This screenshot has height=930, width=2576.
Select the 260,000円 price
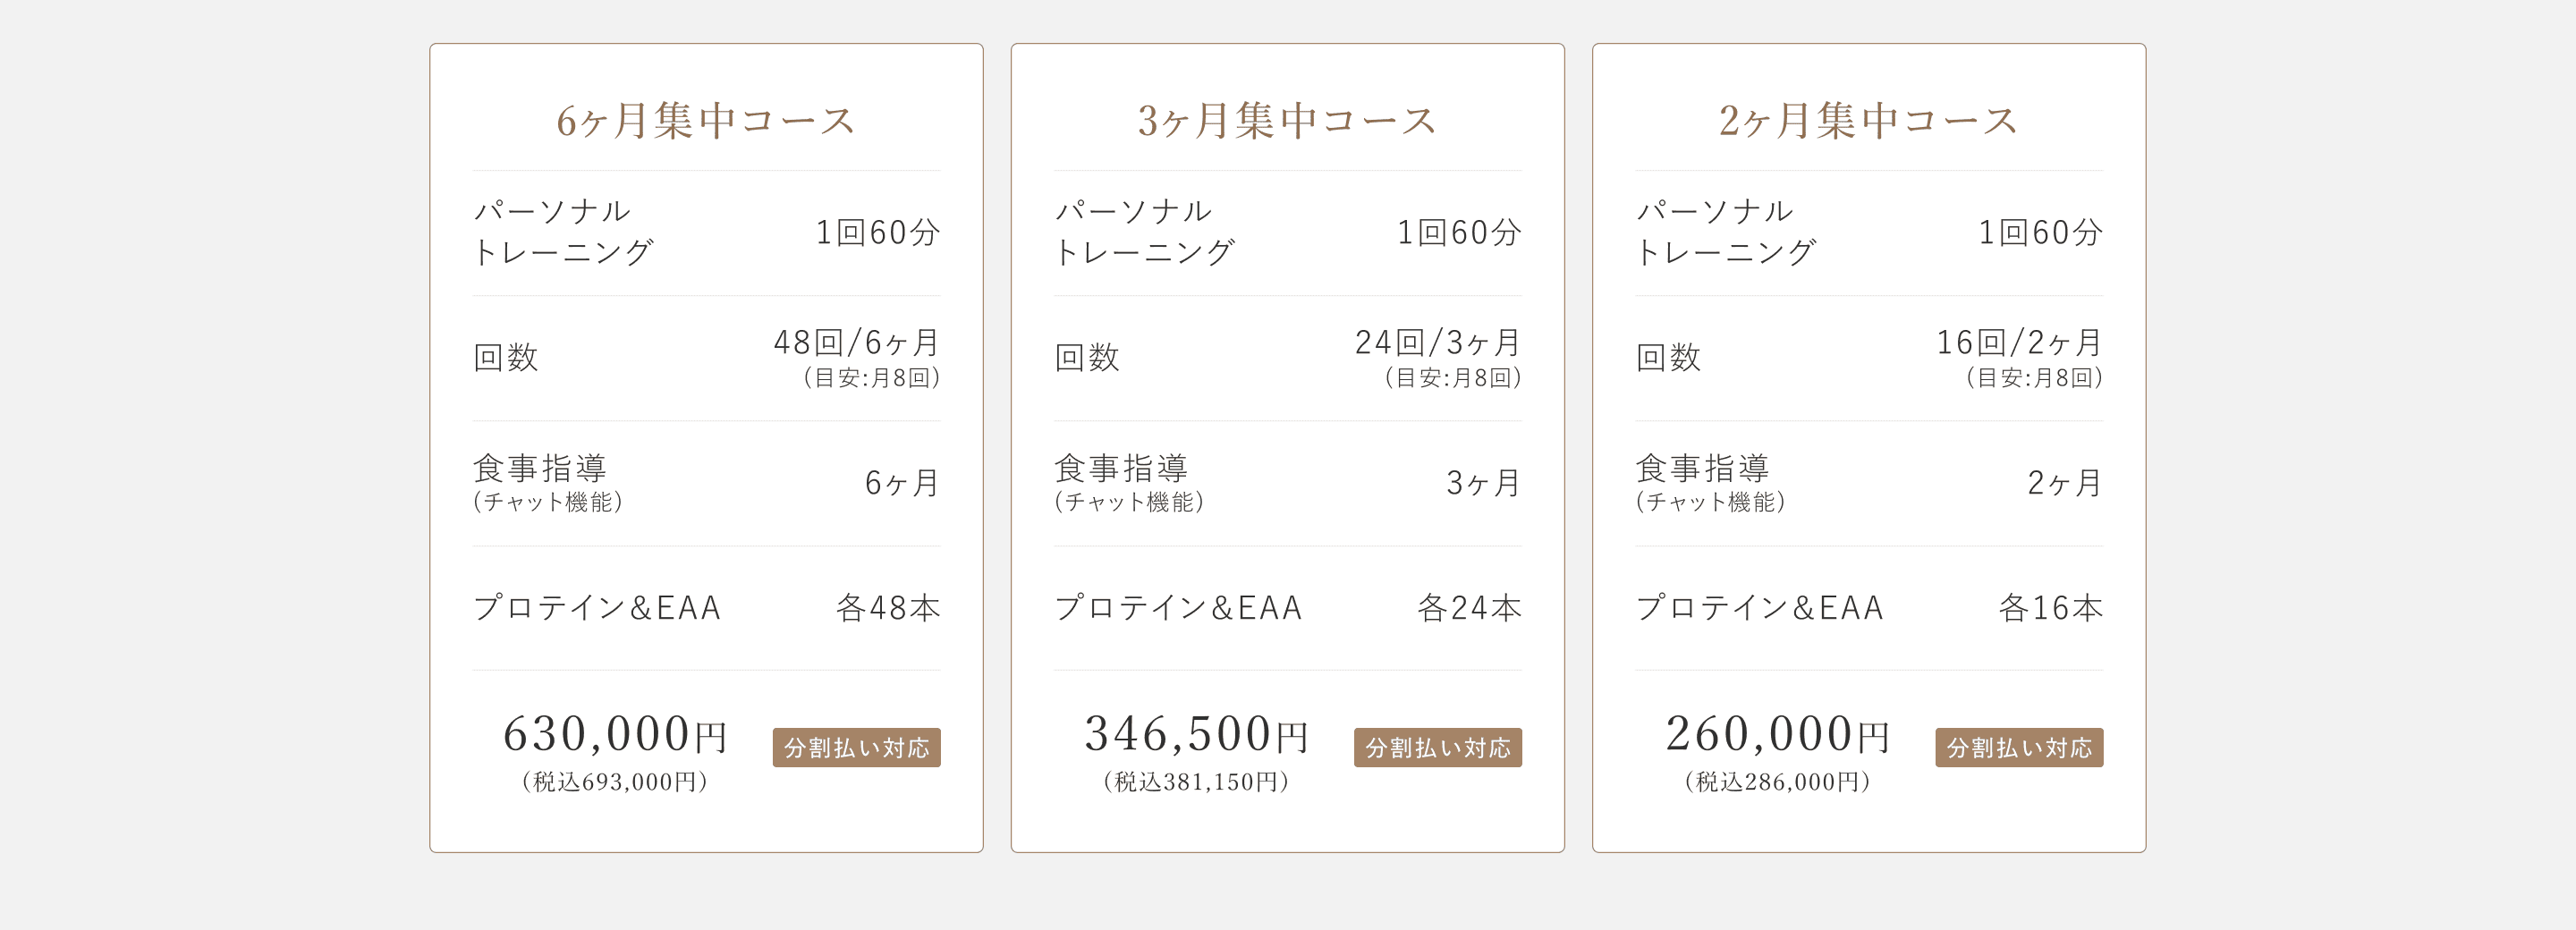[x=1777, y=734]
